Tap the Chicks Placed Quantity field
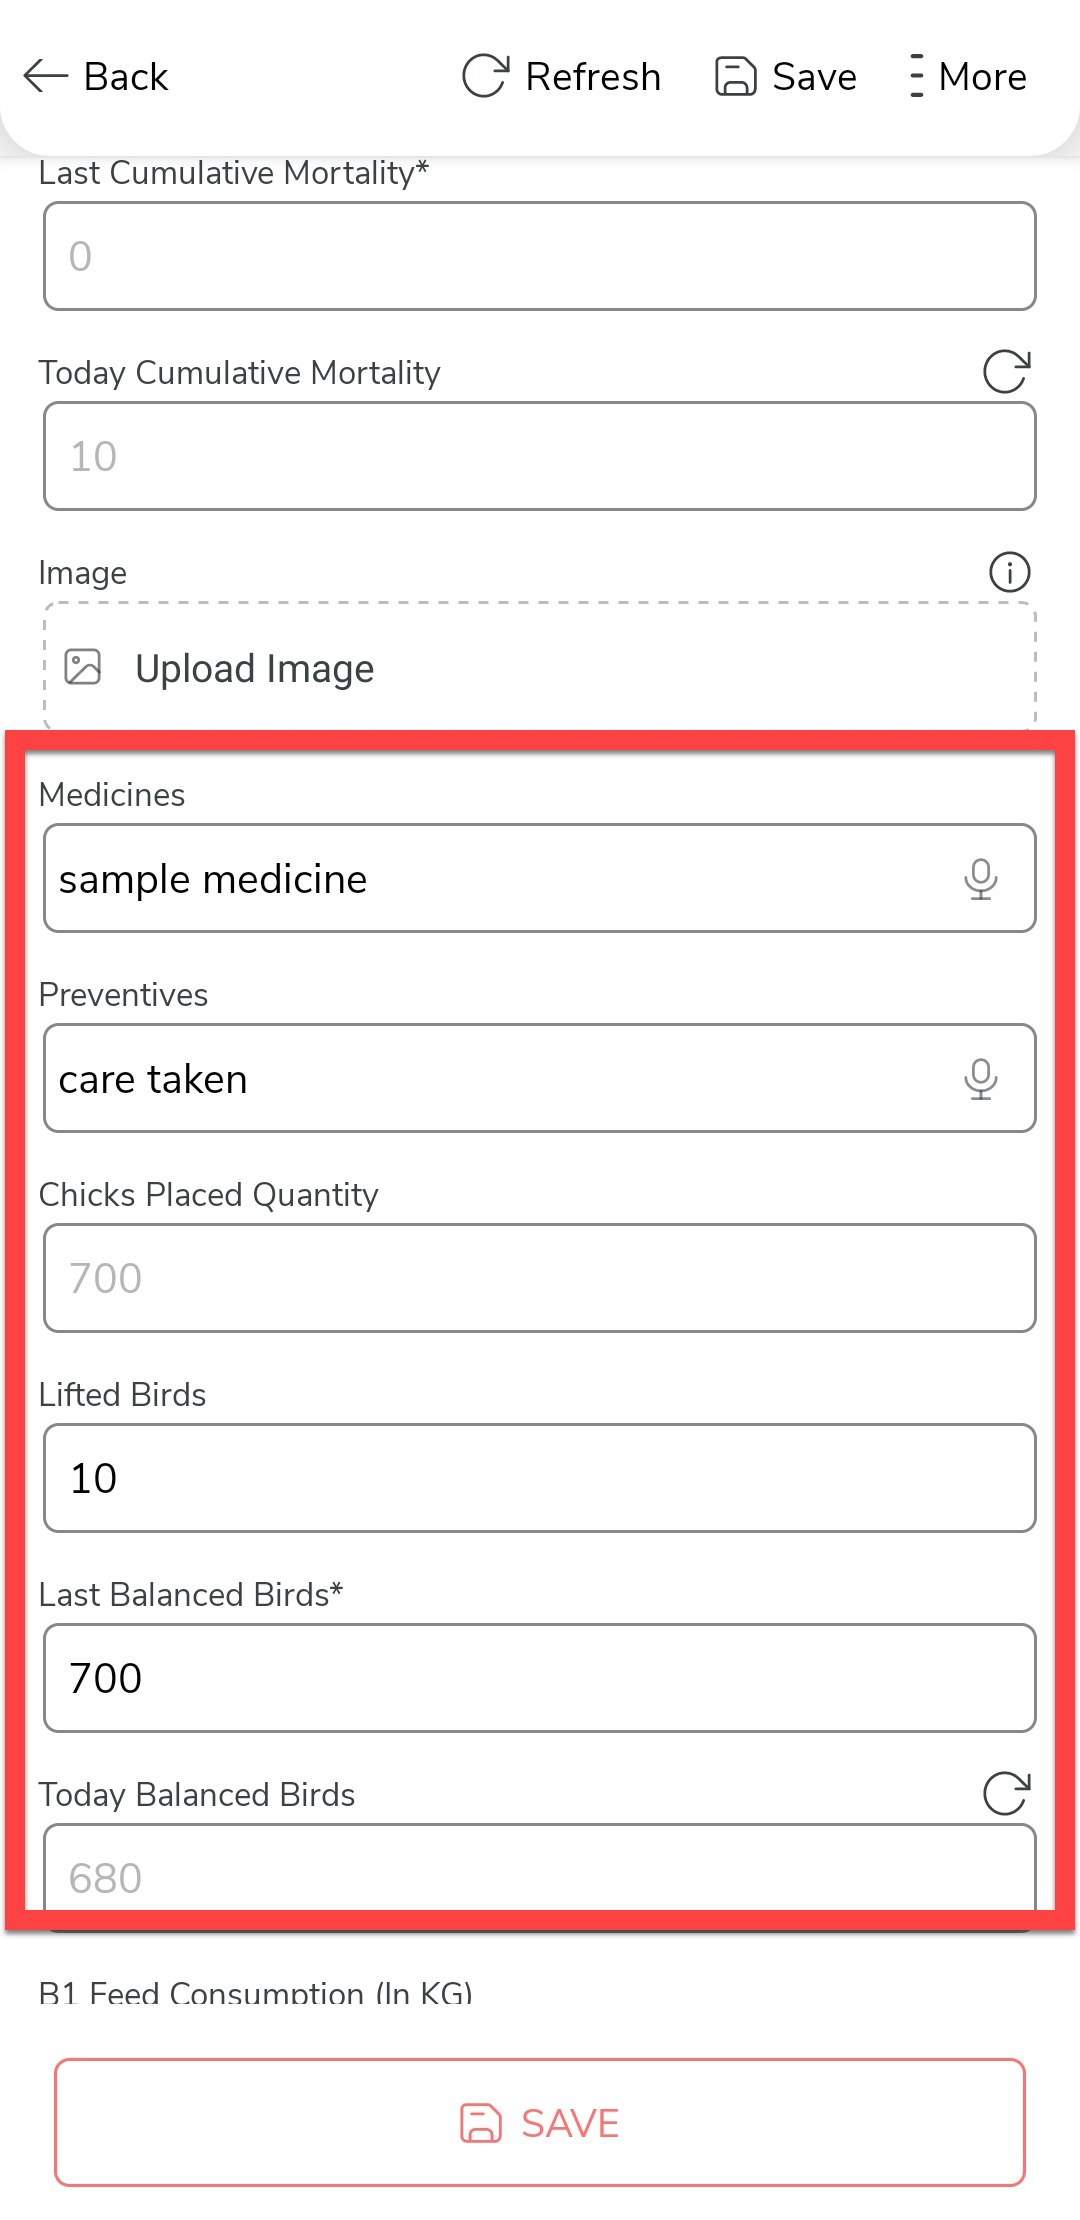The height and width of the screenshot is (2220, 1080). (540, 1278)
